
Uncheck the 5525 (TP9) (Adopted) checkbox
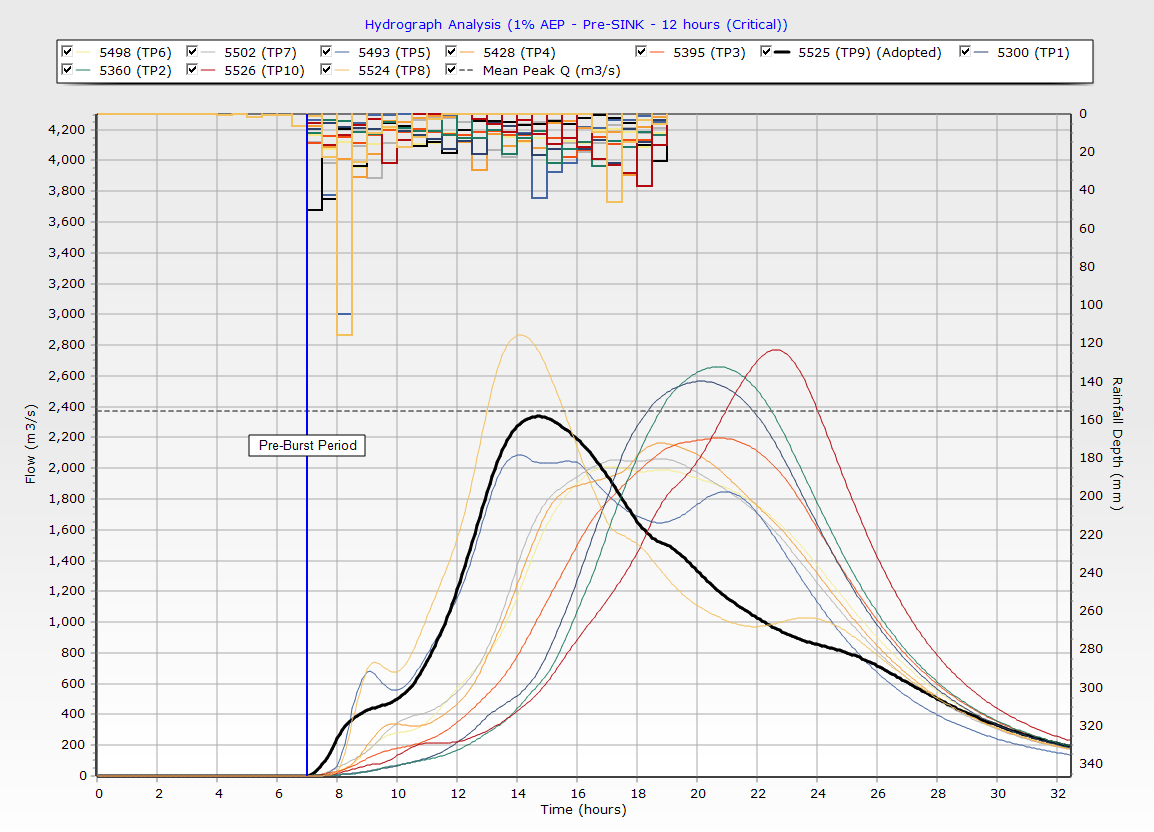coord(767,52)
